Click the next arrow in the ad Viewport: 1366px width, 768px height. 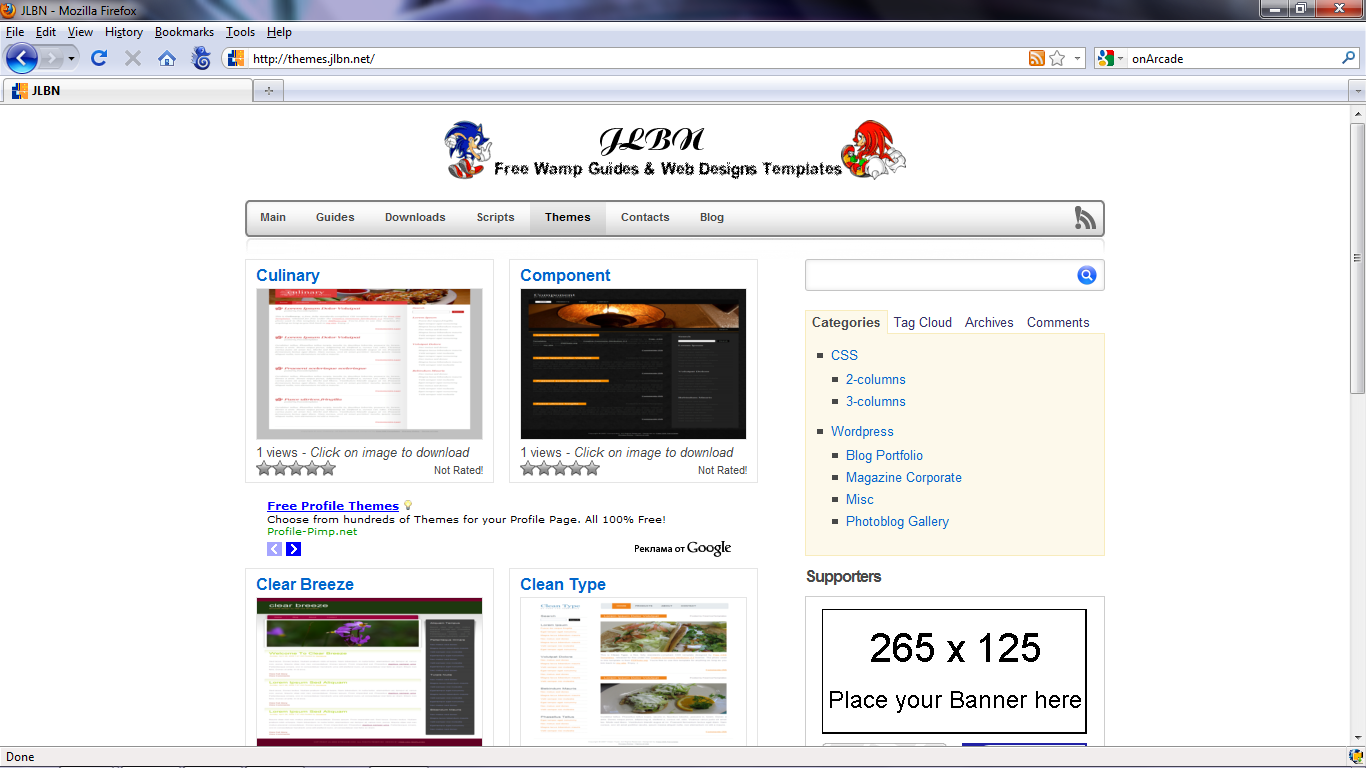pyautogui.click(x=293, y=549)
